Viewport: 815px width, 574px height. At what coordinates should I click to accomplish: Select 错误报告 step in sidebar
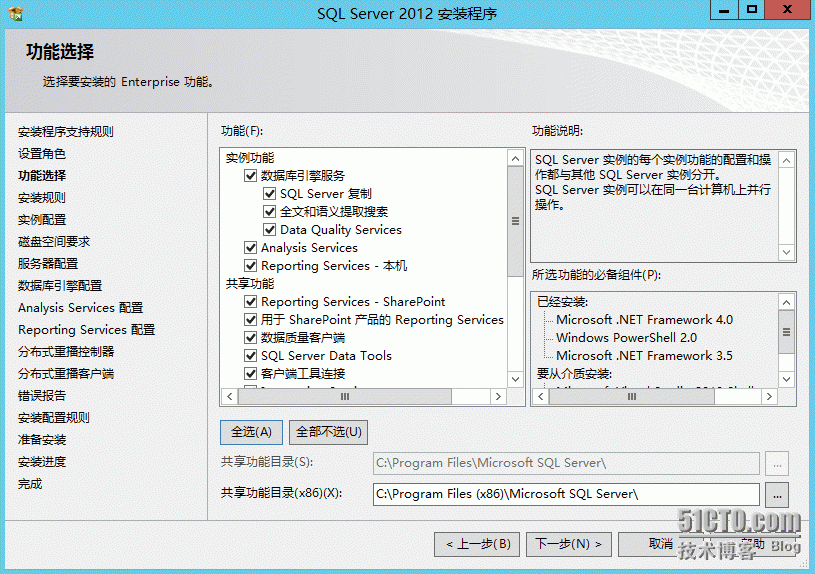click(x=42, y=396)
